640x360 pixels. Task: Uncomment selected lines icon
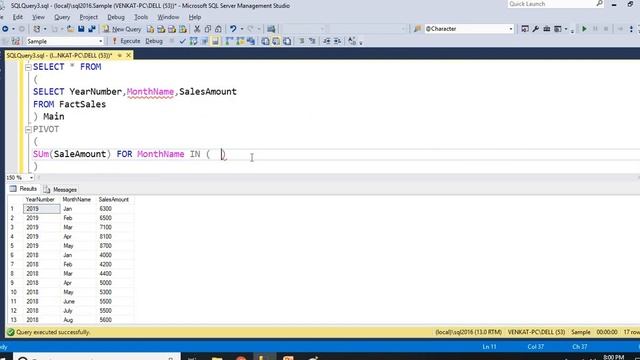312,41
